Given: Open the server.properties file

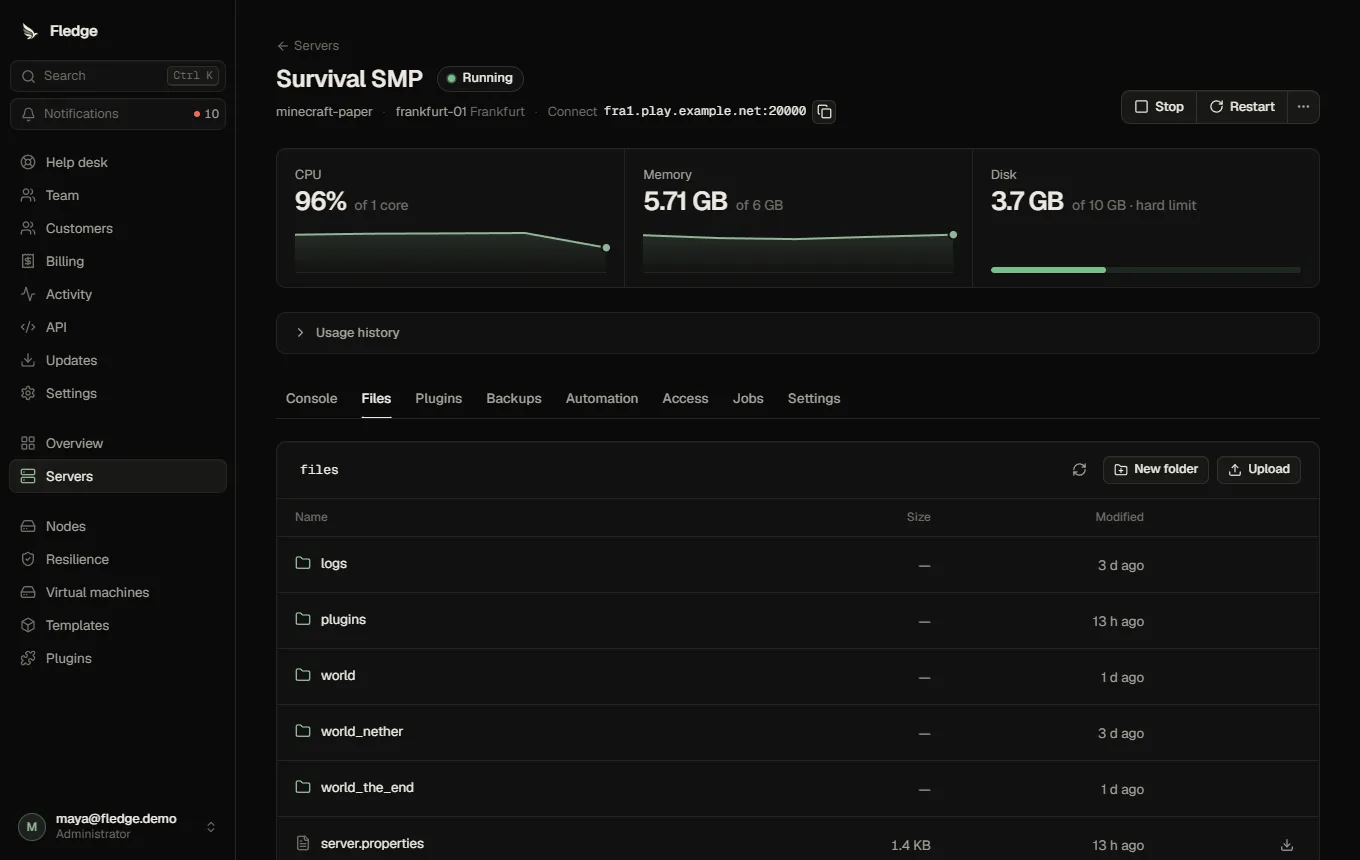Looking at the screenshot, I should [x=372, y=844].
